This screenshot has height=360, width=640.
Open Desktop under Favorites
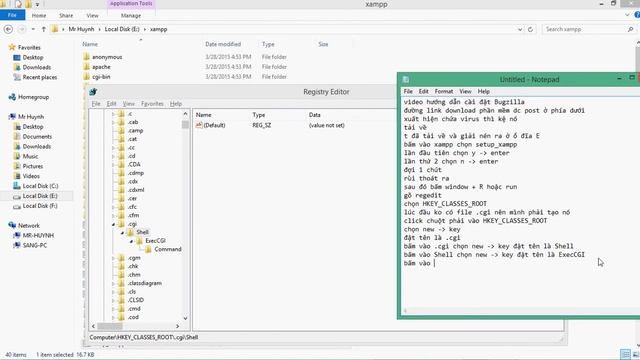pyautogui.click(x=33, y=58)
